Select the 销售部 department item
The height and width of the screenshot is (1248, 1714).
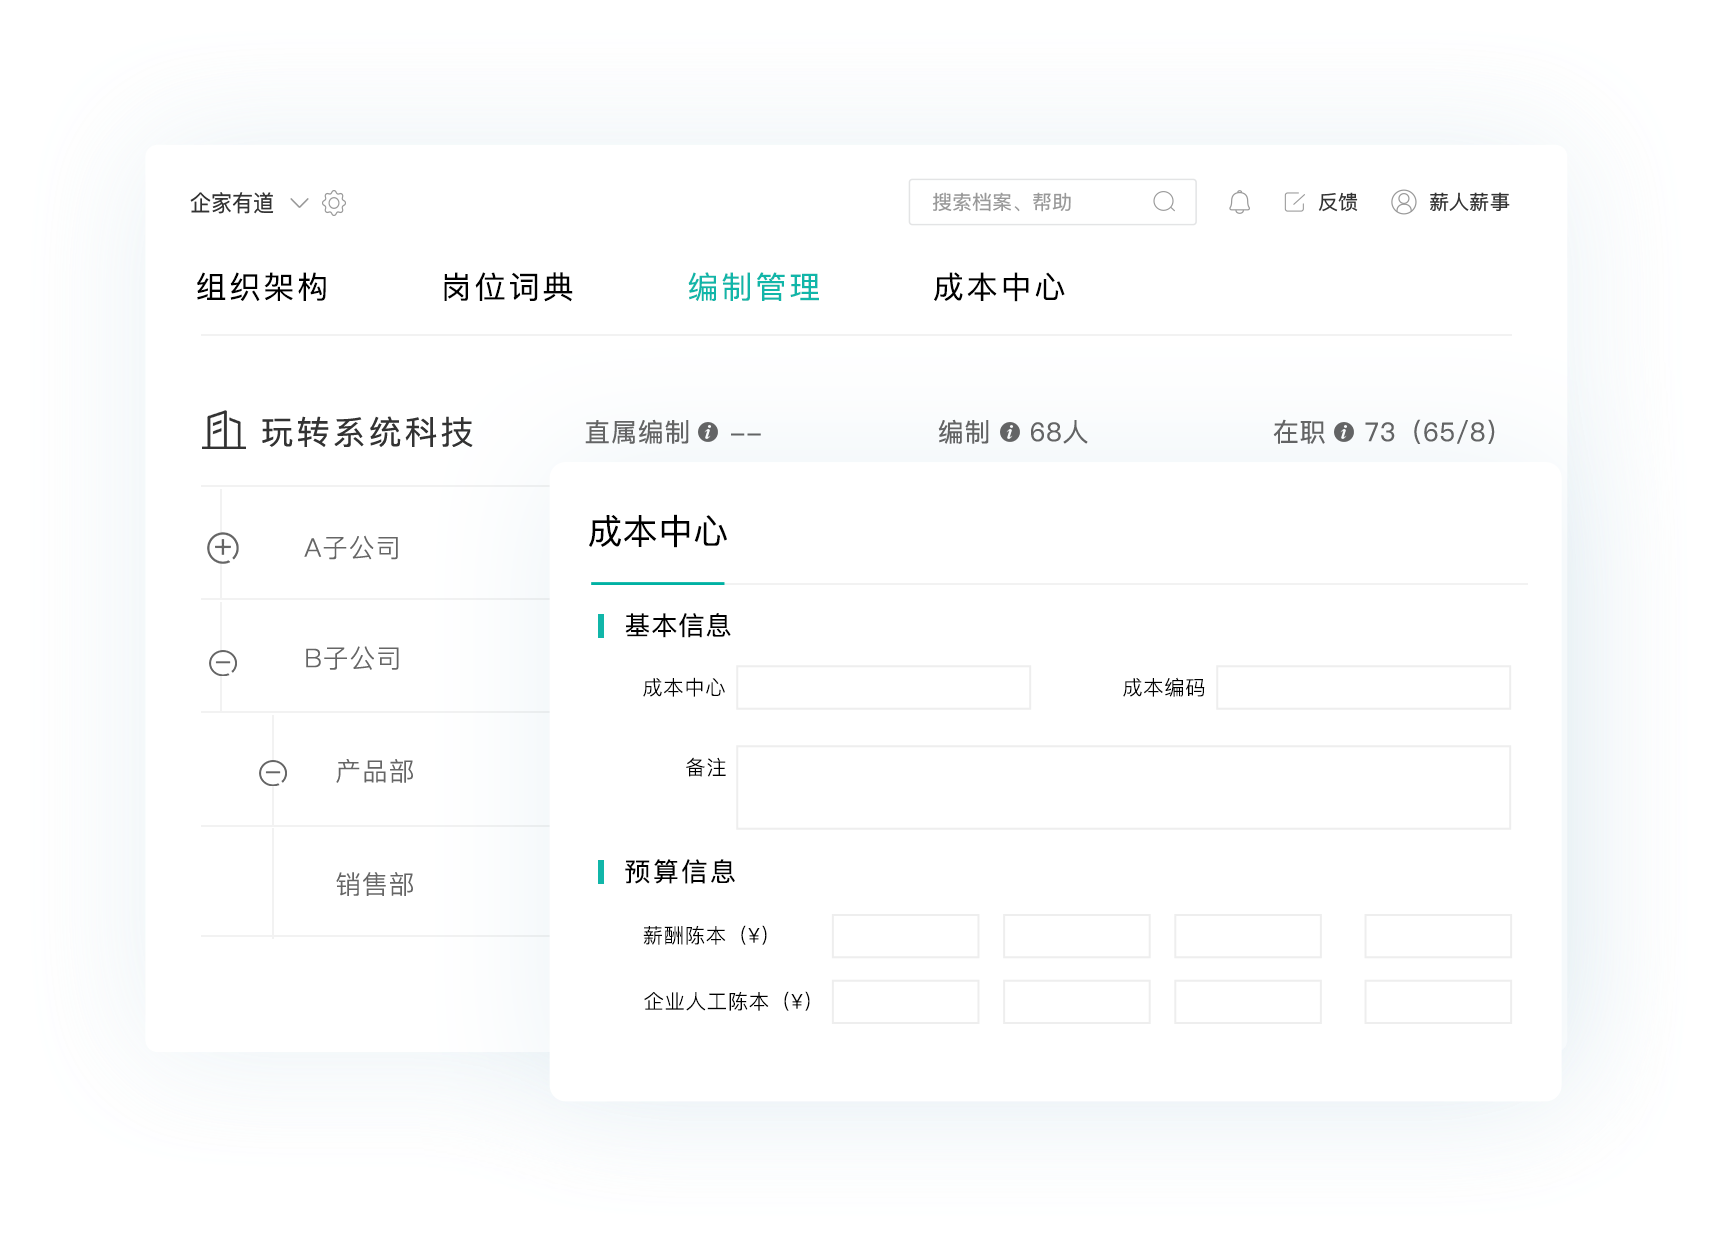tap(374, 884)
